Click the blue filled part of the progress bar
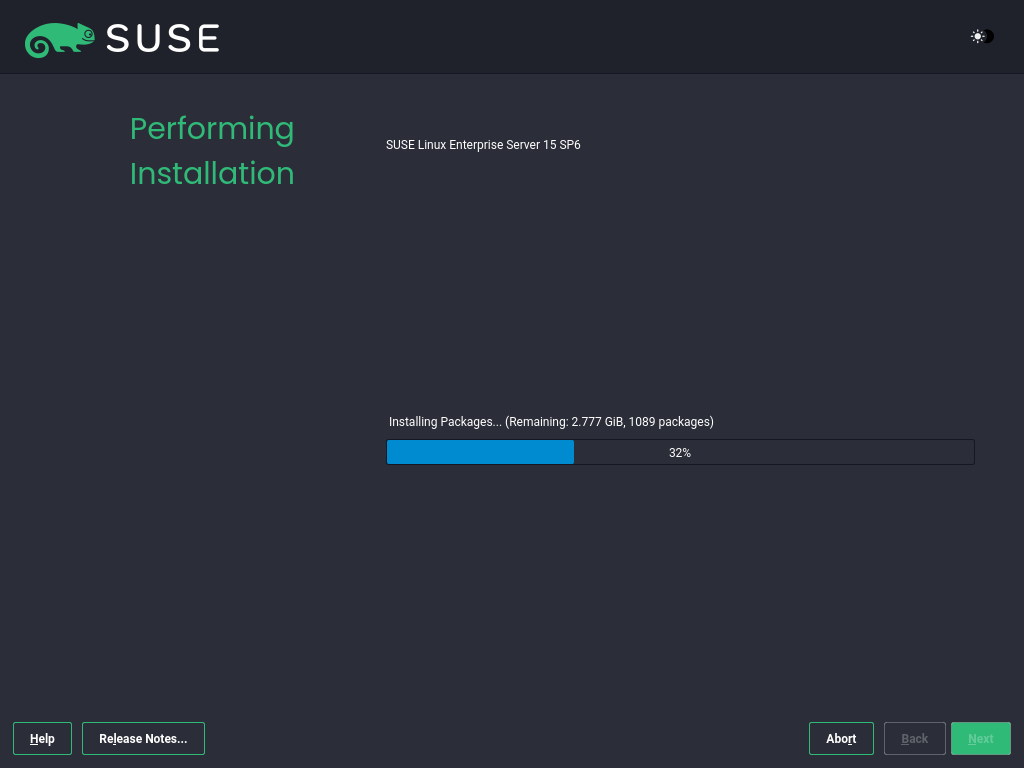 coord(480,452)
